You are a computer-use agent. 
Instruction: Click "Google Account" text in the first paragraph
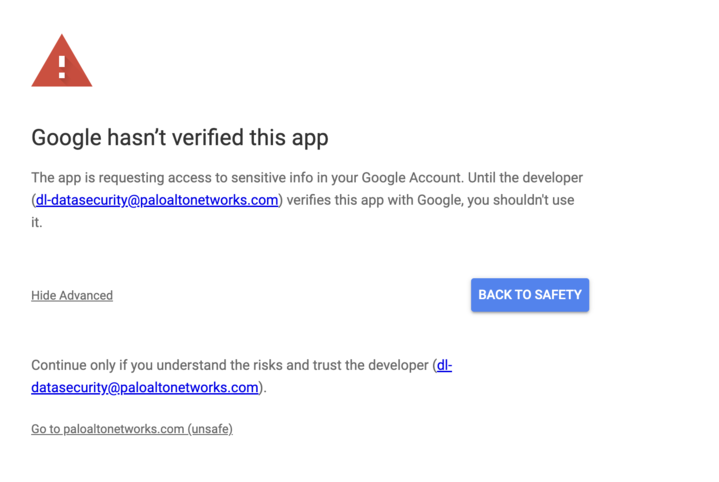click(414, 178)
